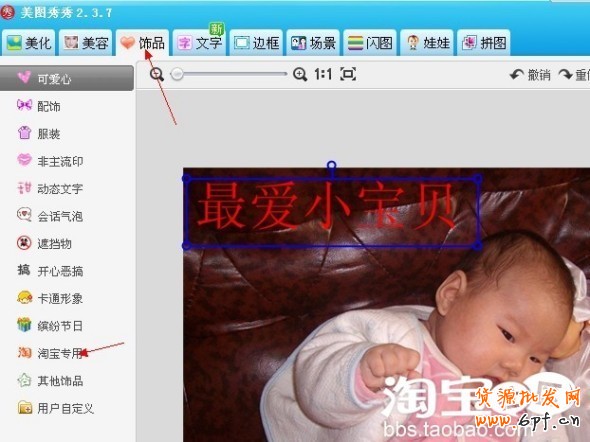Set view to 1:1 actual size
This screenshot has height=442, width=590.
(x=323, y=74)
